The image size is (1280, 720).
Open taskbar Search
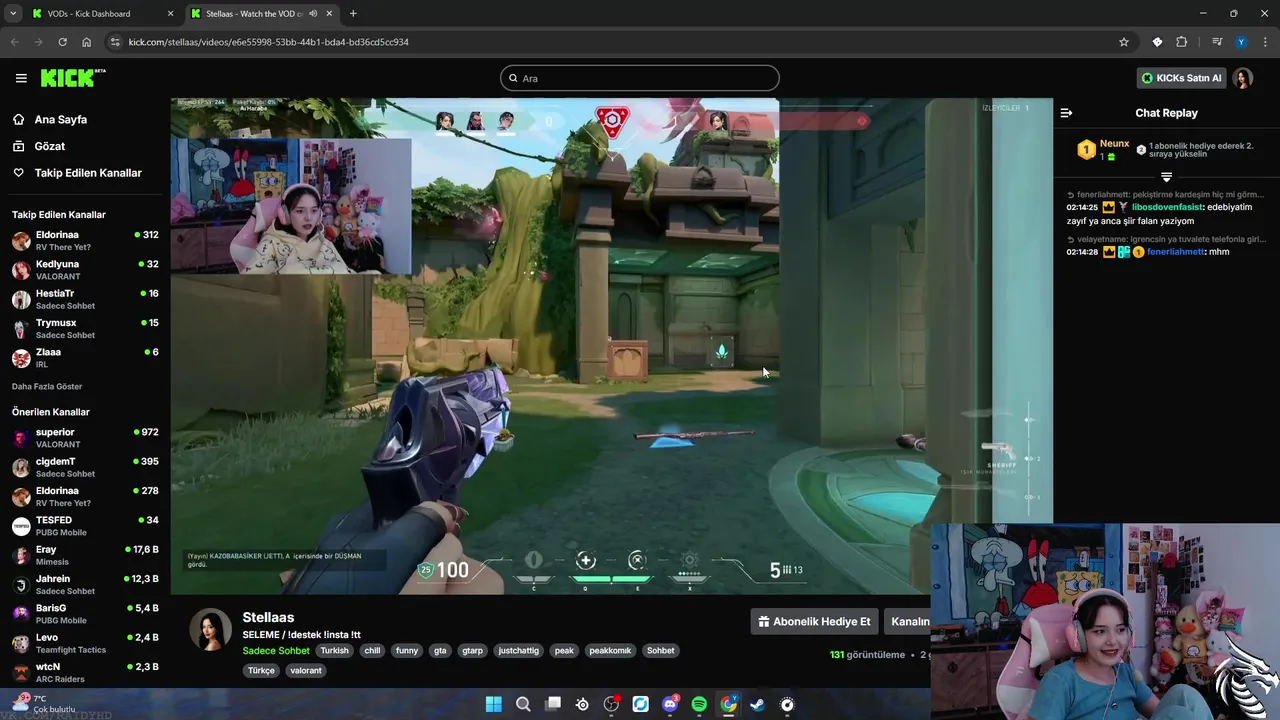(x=523, y=704)
